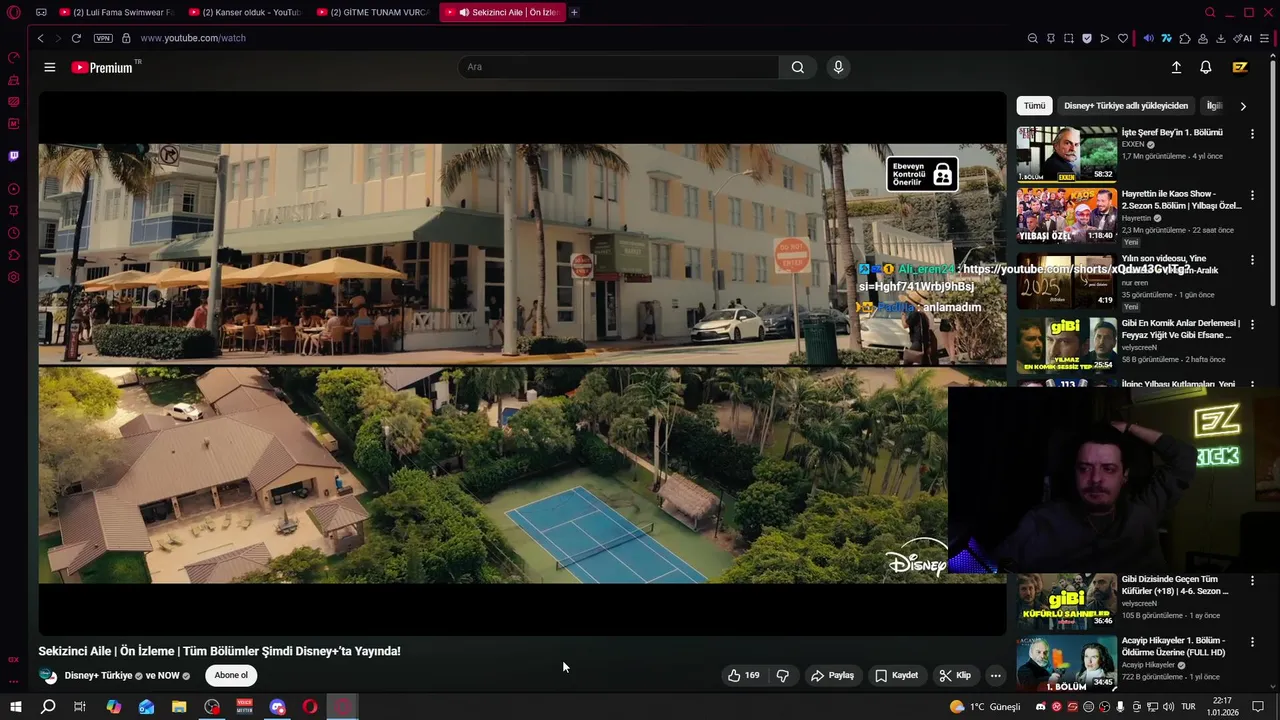Toggle the Opera VPN badge
This screenshot has height=720, width=1280.
[x=103, y=38]
